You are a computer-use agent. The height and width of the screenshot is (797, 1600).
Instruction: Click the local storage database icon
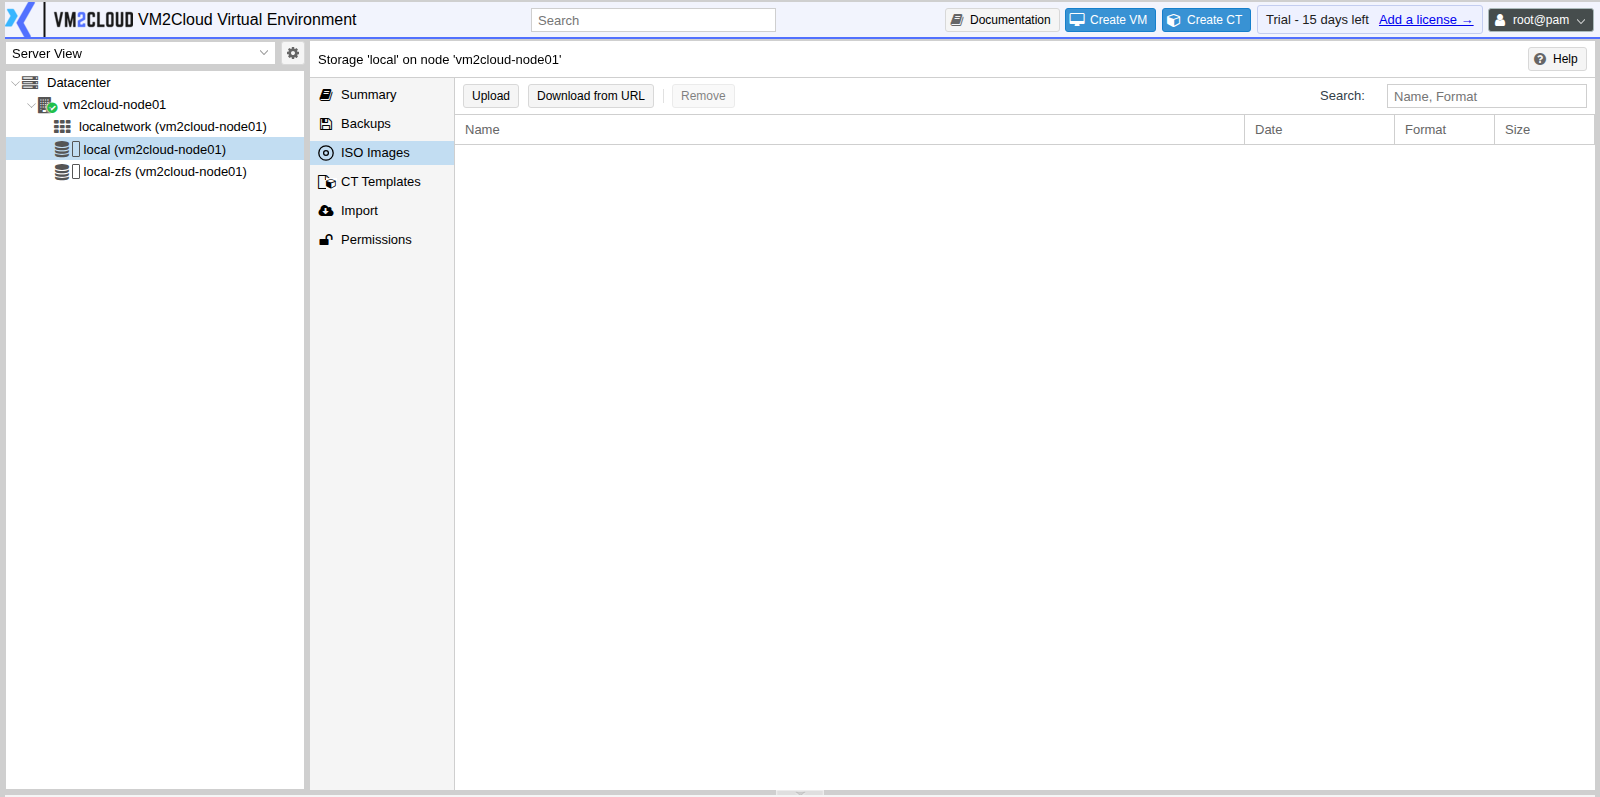pyautogui.click(x=62, y=149)
